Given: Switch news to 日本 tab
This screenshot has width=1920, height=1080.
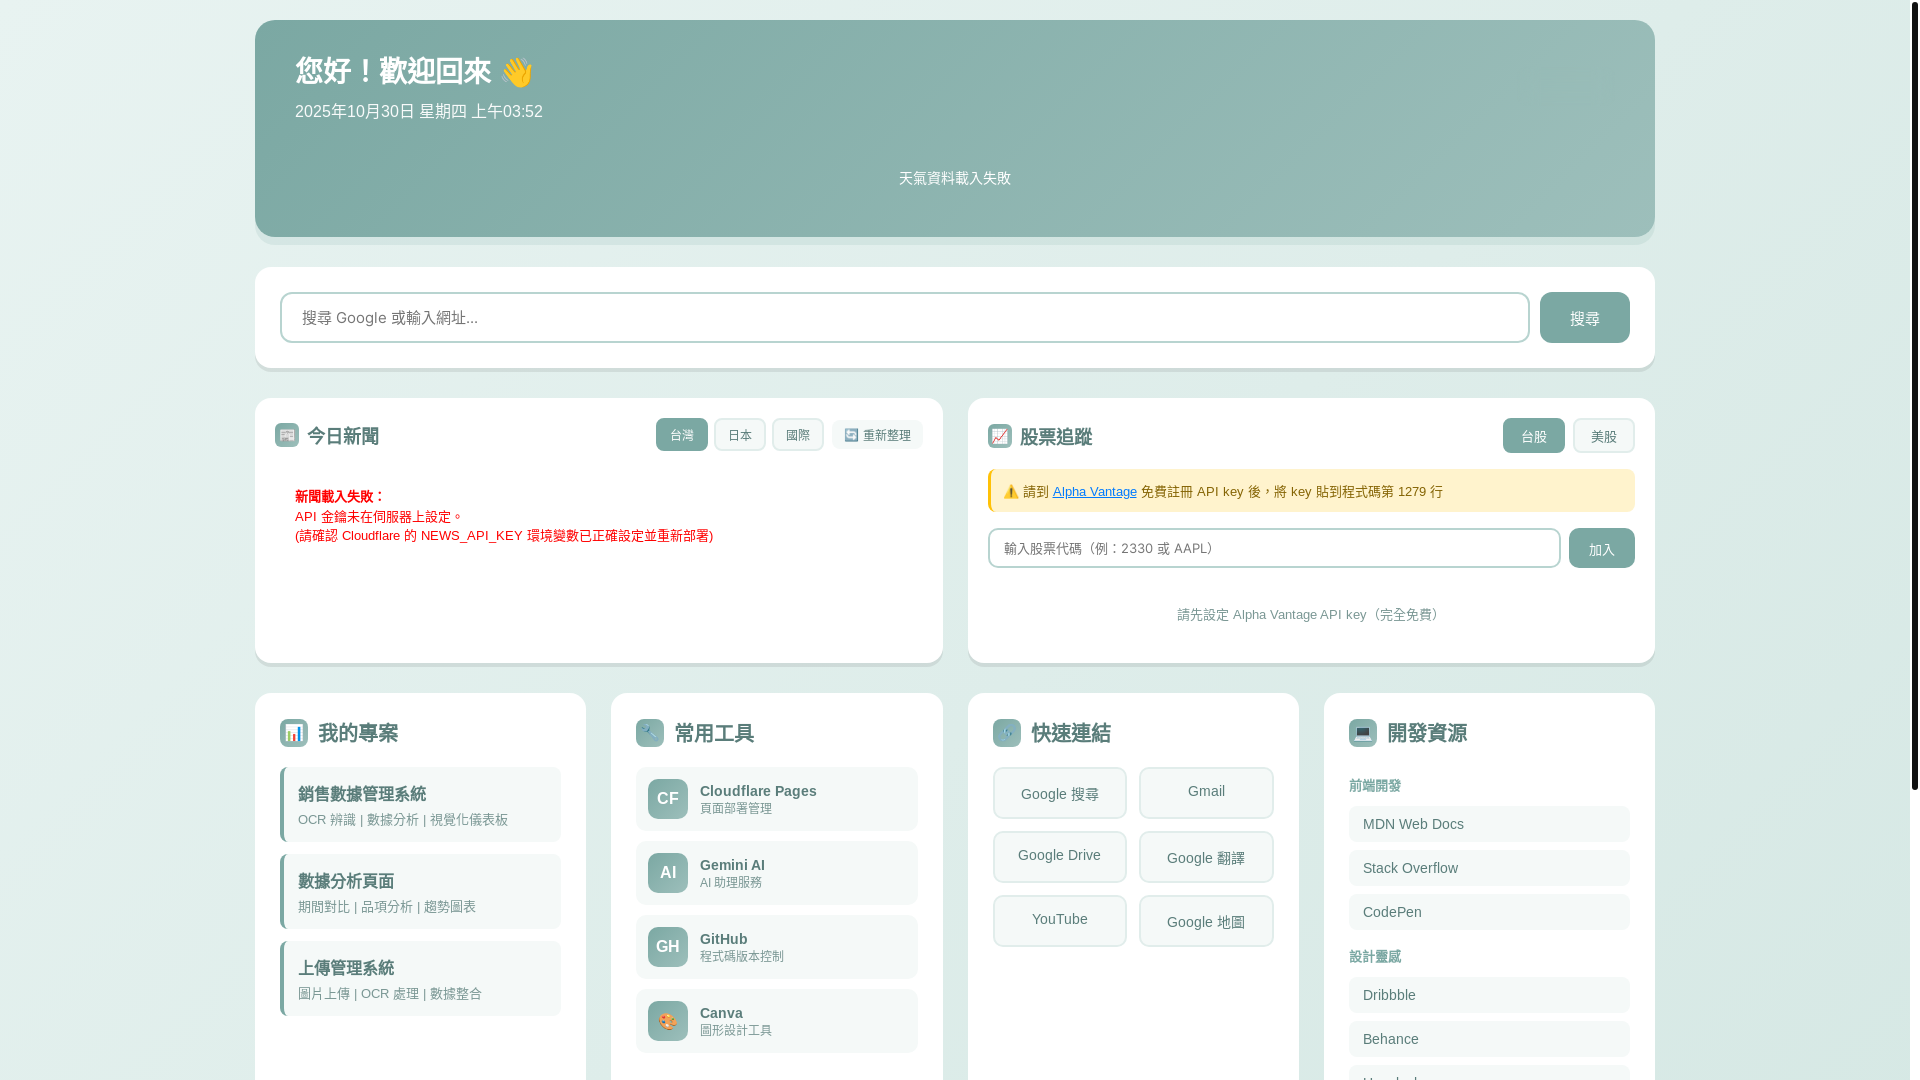Looking at the screenshot, I should [x=740, y=435].
